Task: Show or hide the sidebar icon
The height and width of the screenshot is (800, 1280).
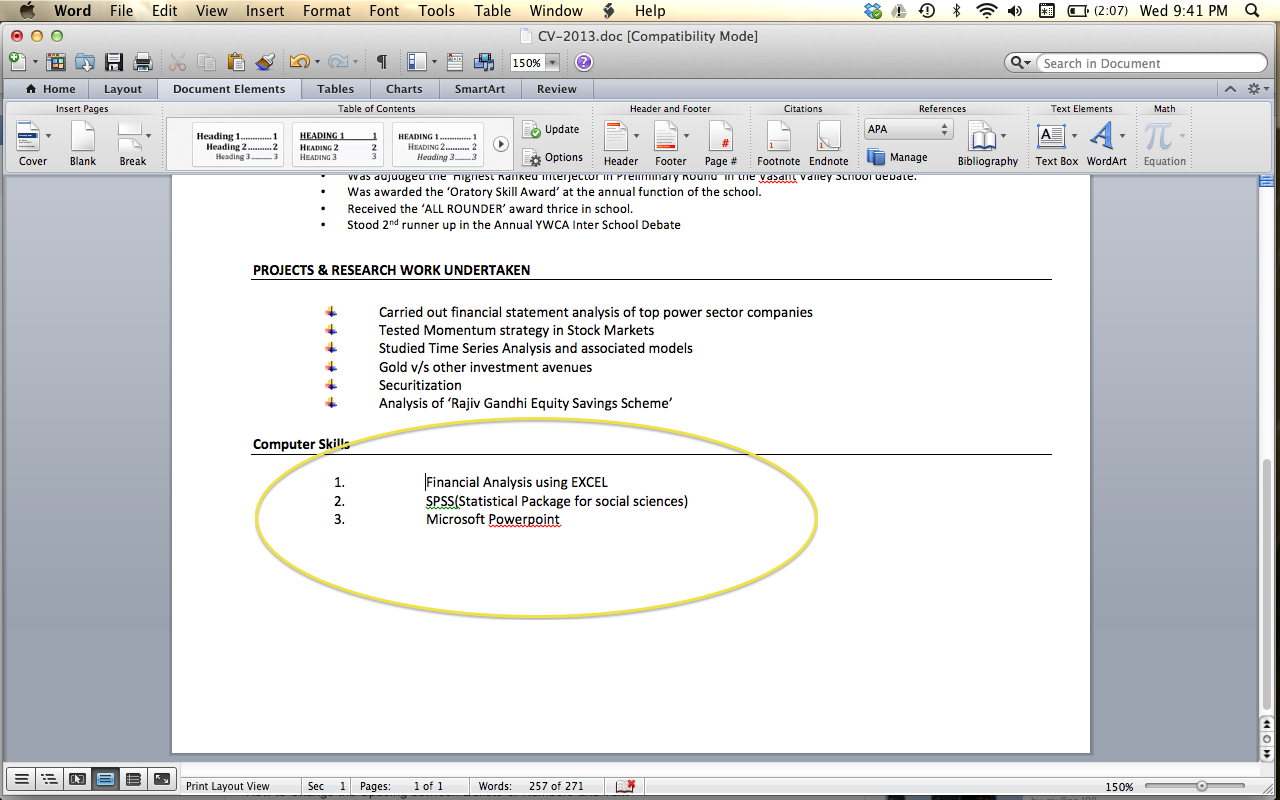Action: tap(417, 62)
